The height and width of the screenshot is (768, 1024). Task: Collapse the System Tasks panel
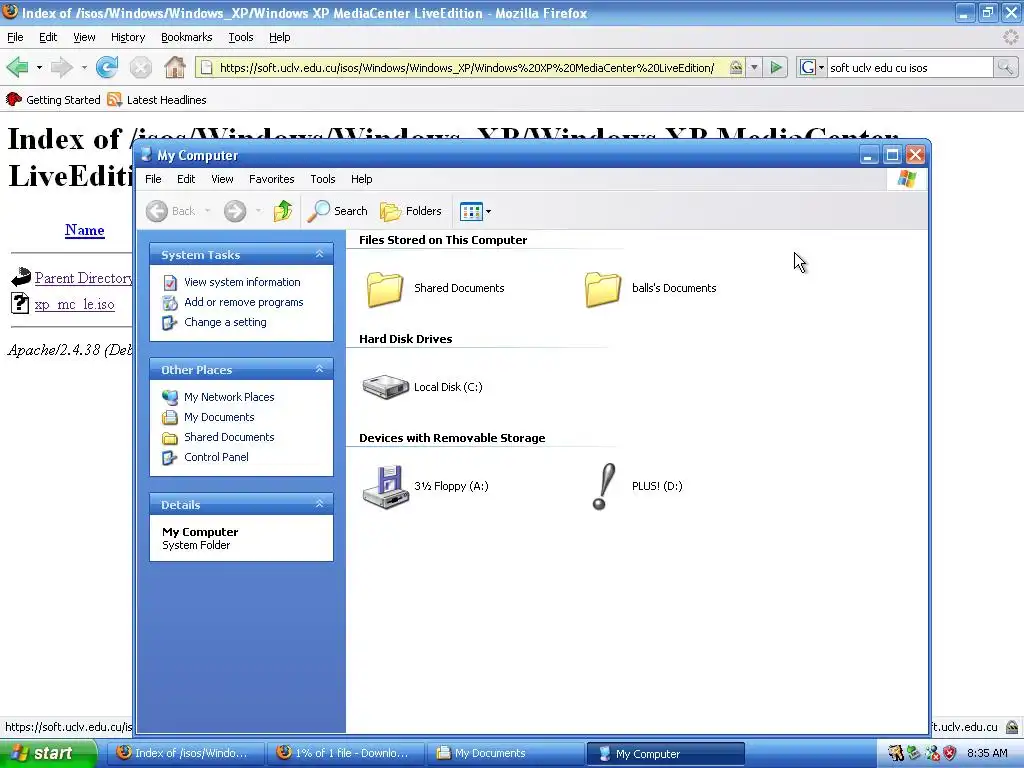tap(319, 254)
